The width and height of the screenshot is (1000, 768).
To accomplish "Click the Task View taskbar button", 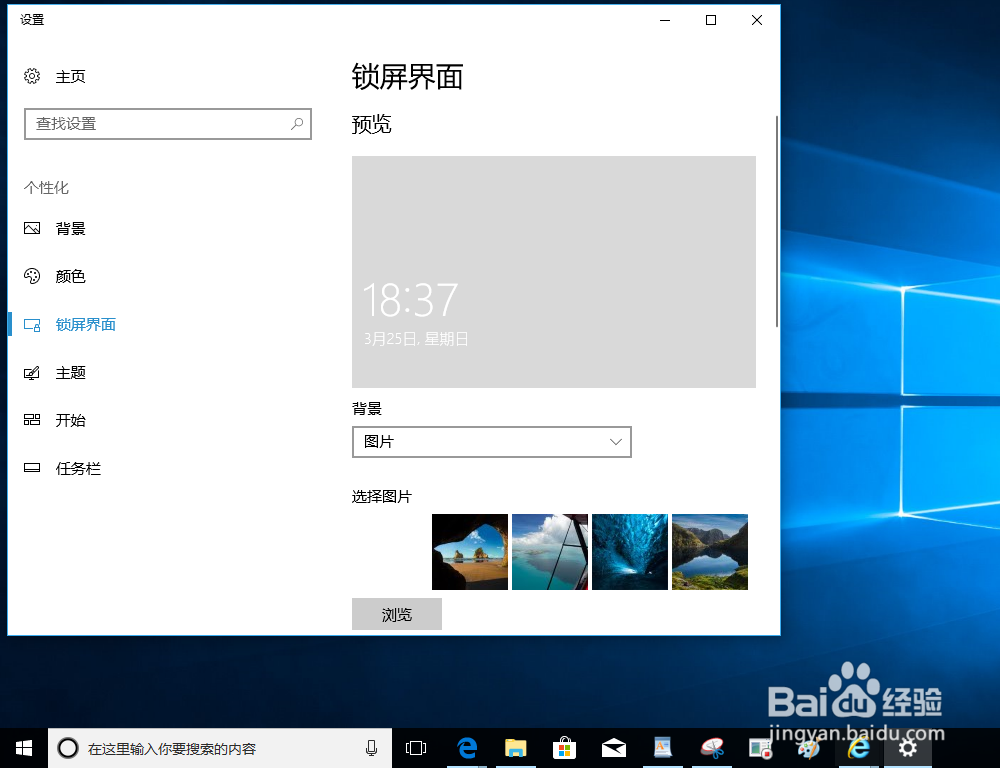I will click(x=415, y=747).
